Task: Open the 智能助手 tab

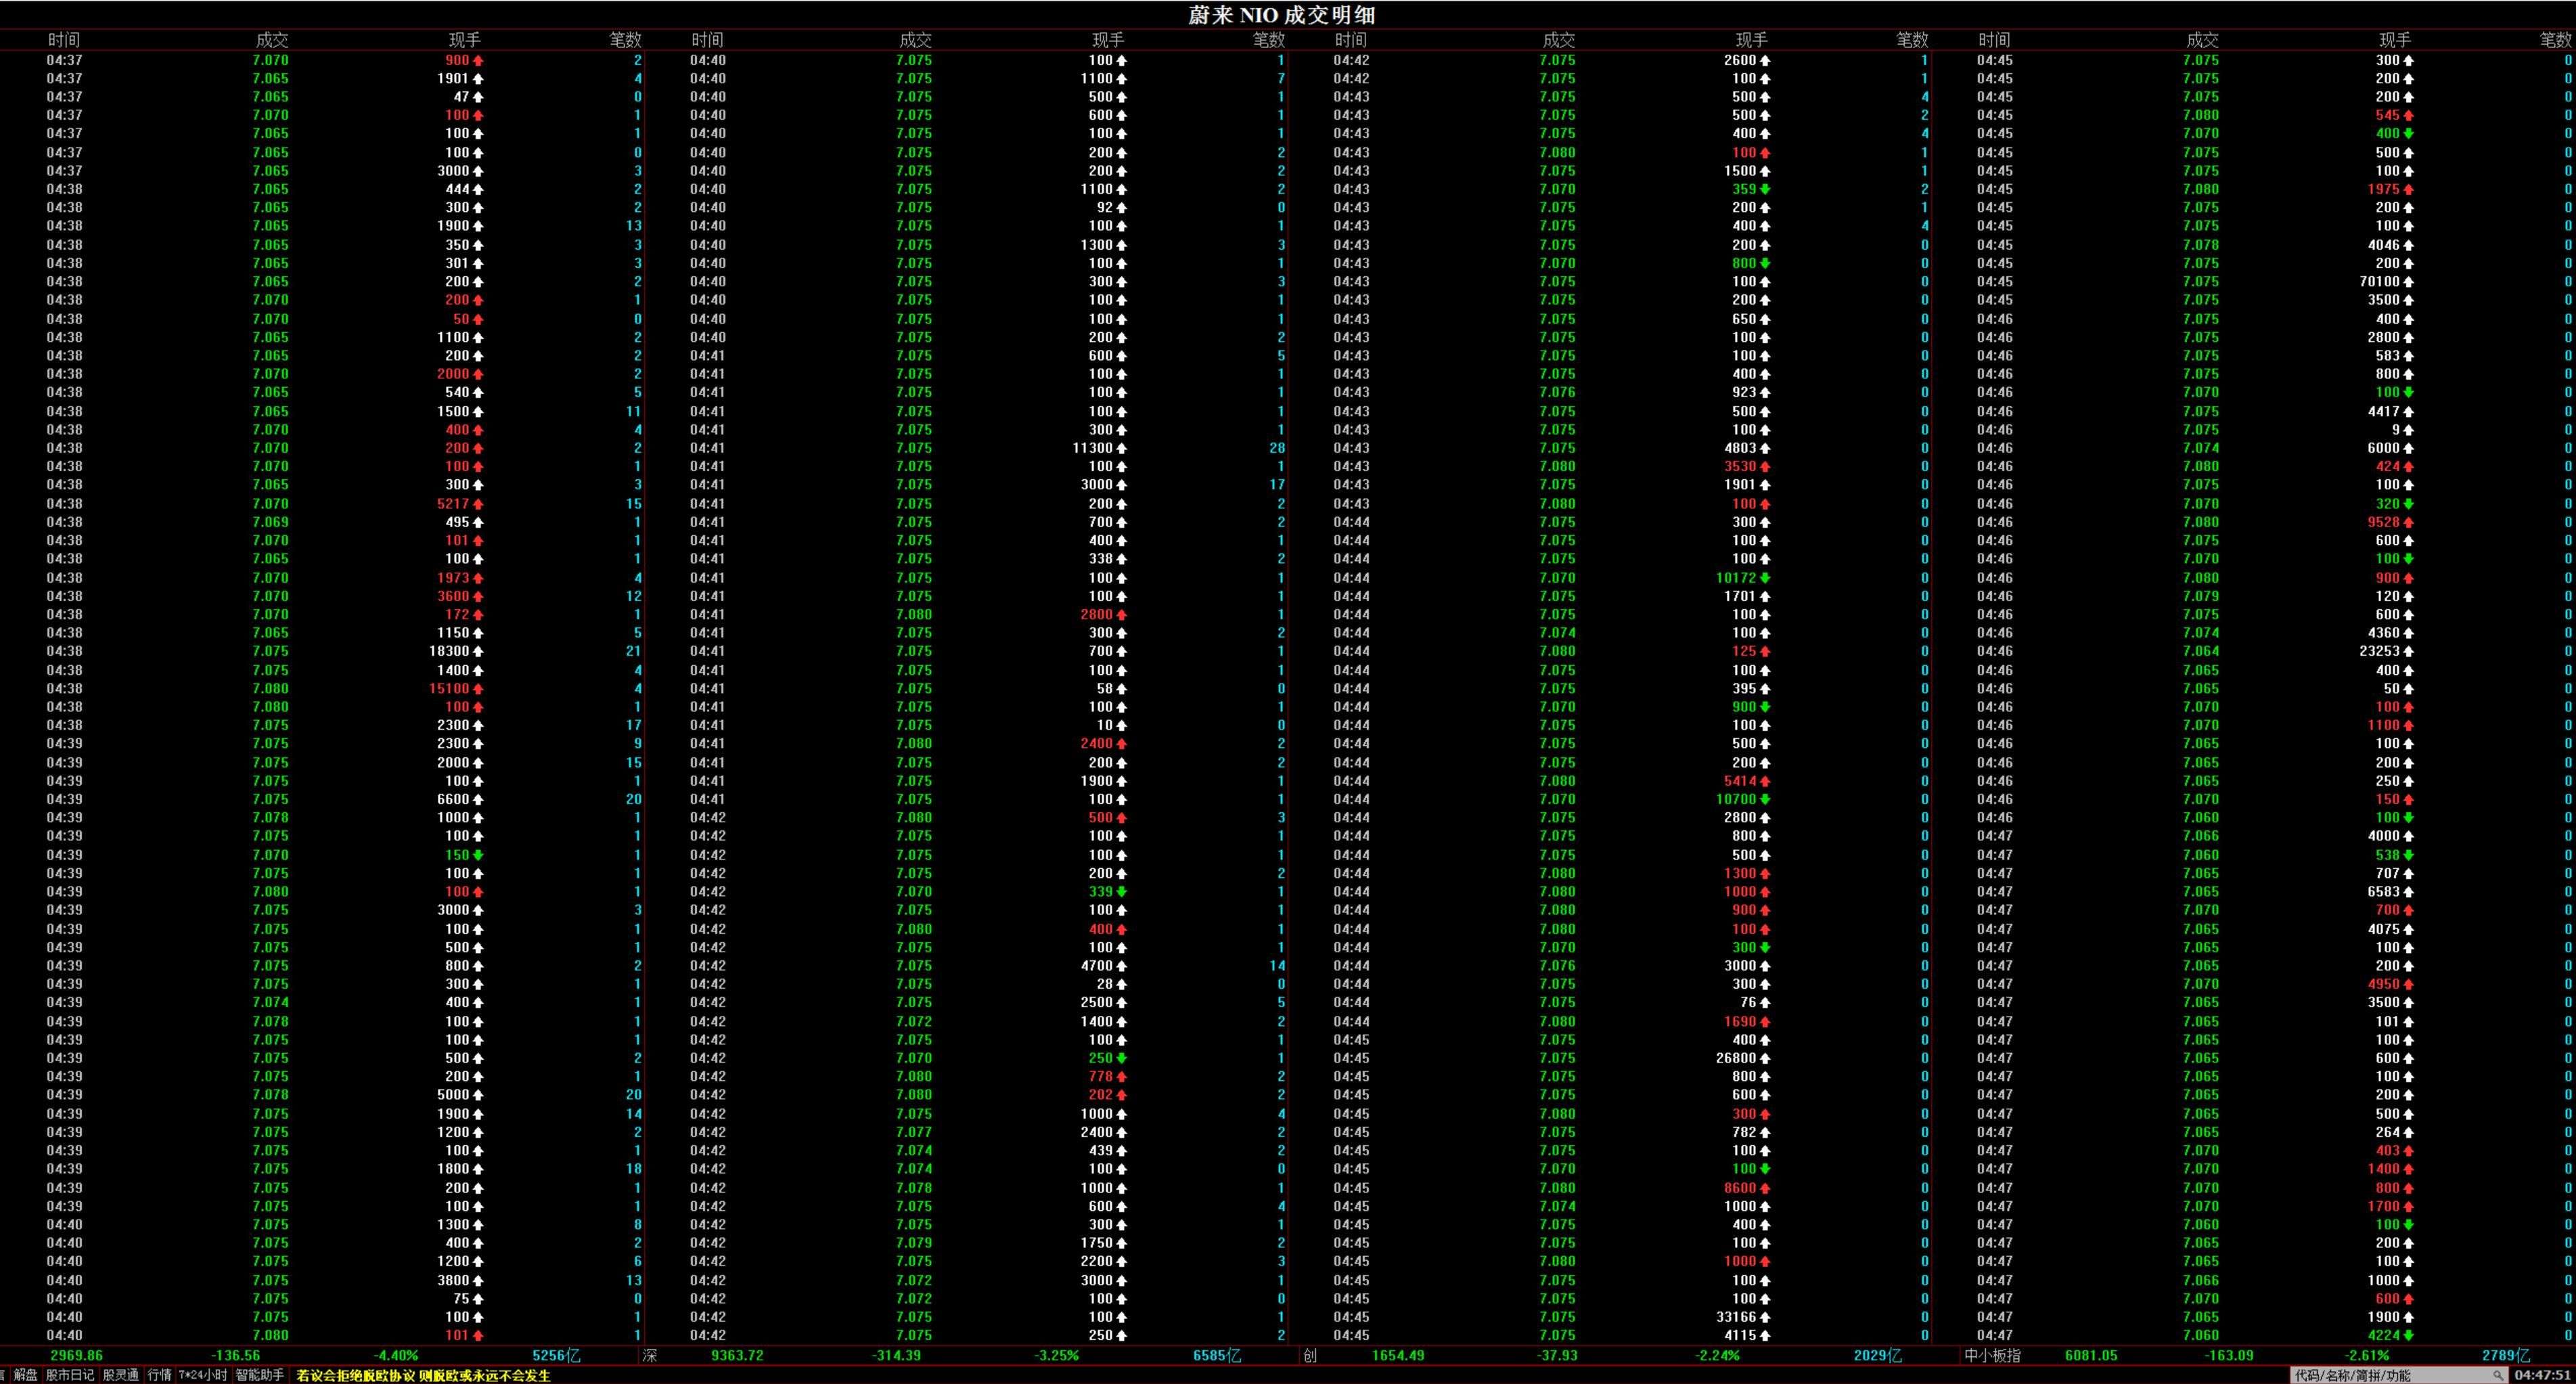Action: [x=260, y=1376]
